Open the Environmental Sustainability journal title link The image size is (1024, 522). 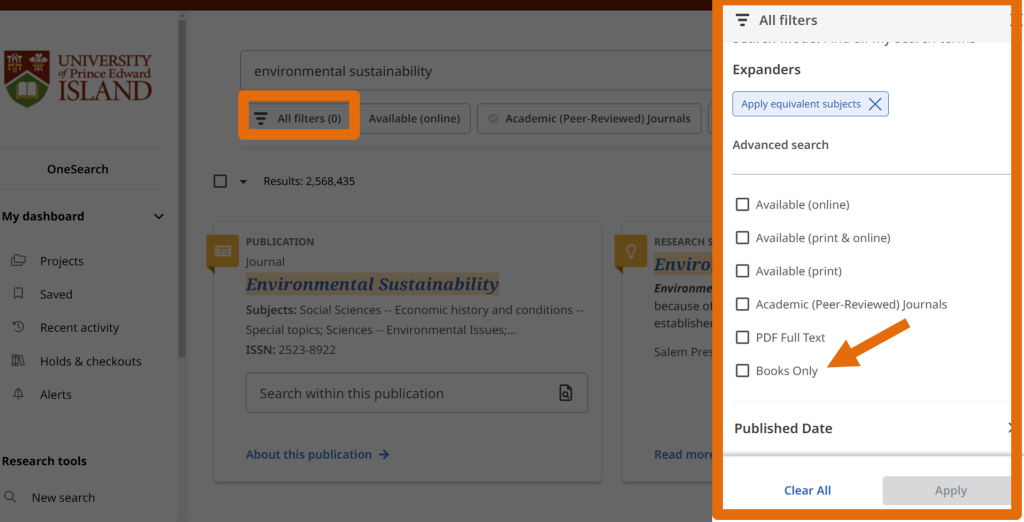point(372,284)
